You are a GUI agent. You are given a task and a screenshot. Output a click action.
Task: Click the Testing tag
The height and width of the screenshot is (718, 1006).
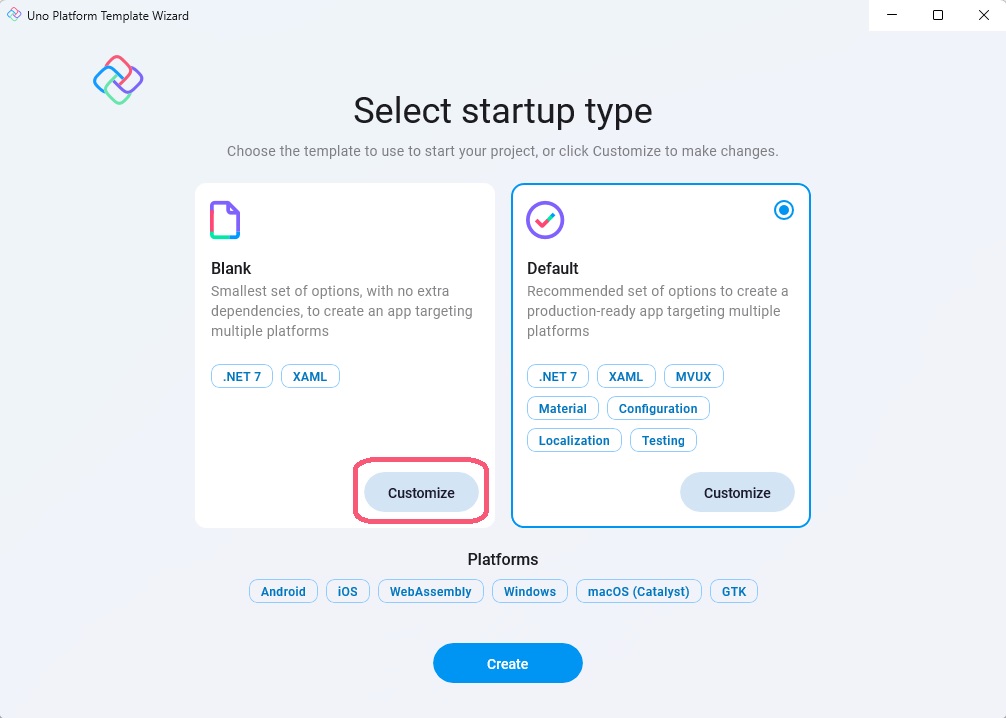[663, 440]
